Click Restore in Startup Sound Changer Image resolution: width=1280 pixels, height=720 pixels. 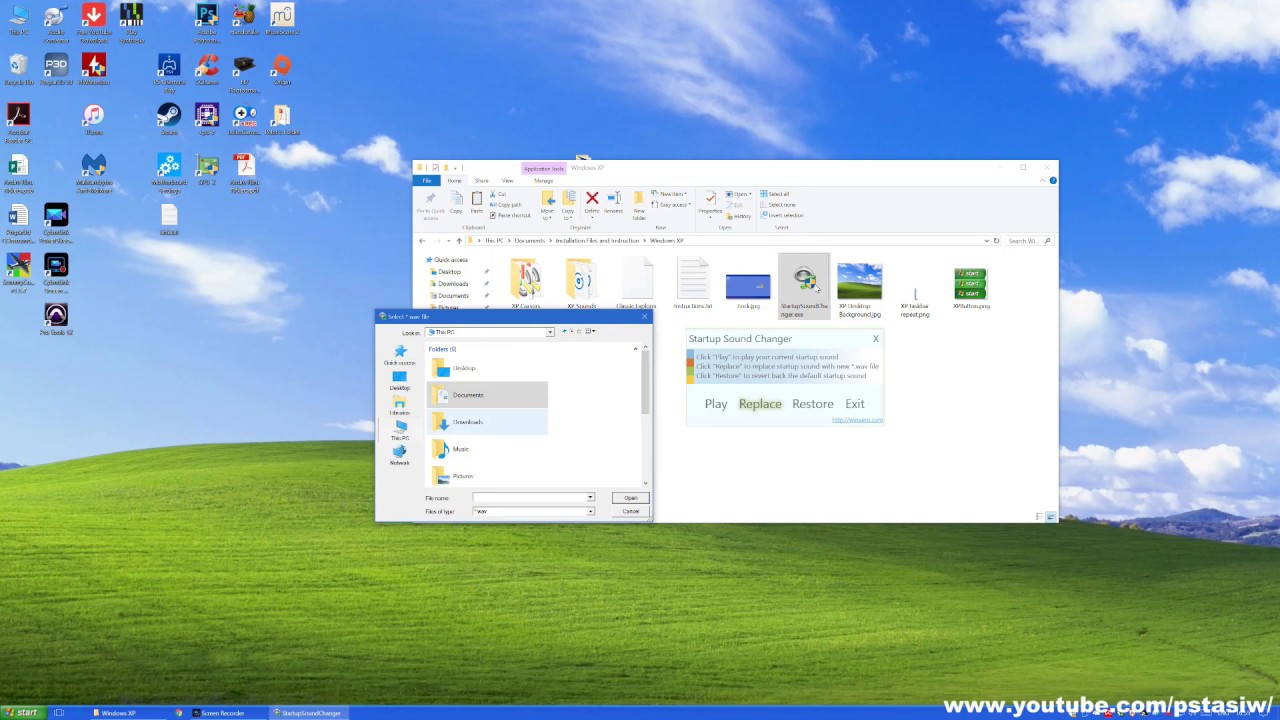(813, 404)
